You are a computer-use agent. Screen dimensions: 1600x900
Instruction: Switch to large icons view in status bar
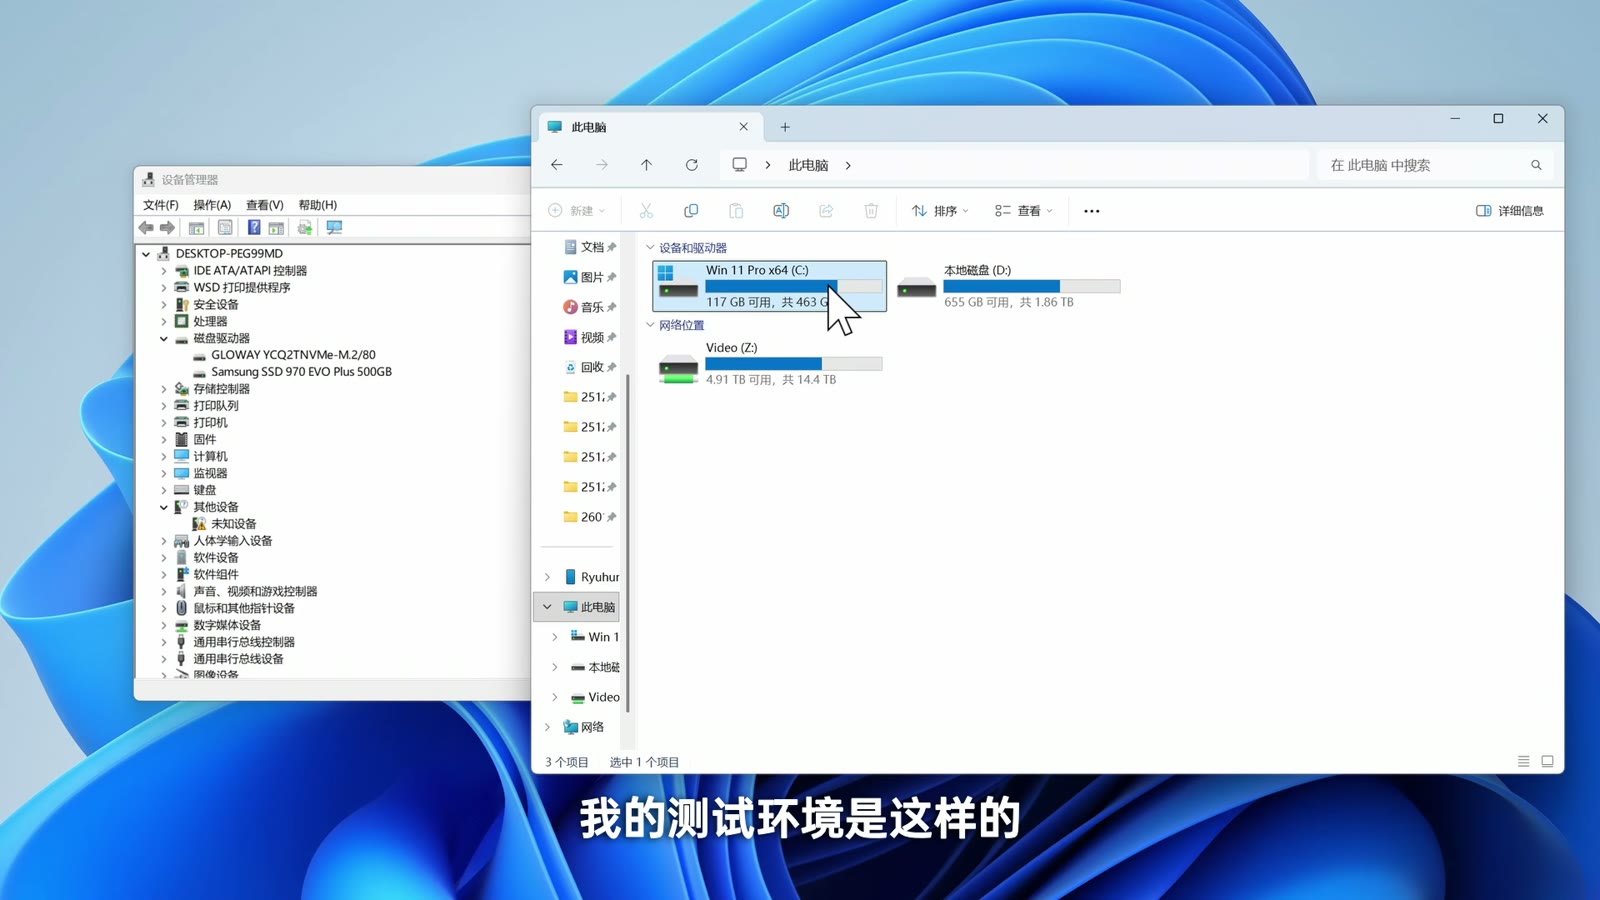[x=1547, y=762]
